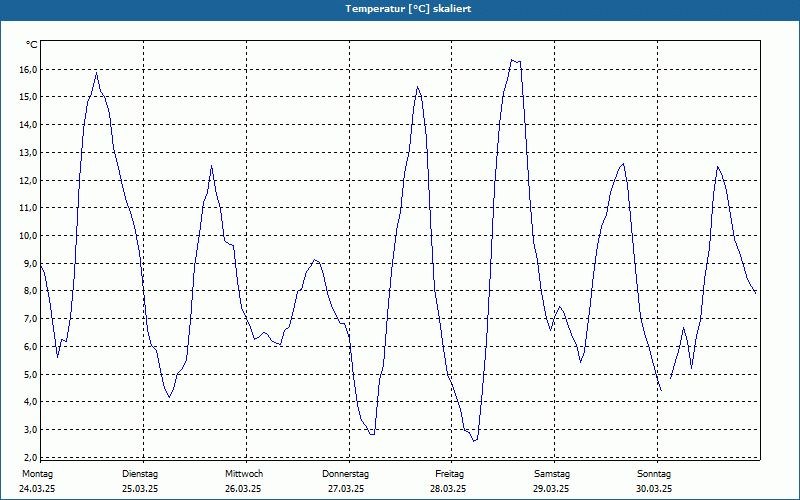Click the °C unit label on axis
Image resolution: width=800 pixels, height=500 pixels.
(x=32, y=45)
